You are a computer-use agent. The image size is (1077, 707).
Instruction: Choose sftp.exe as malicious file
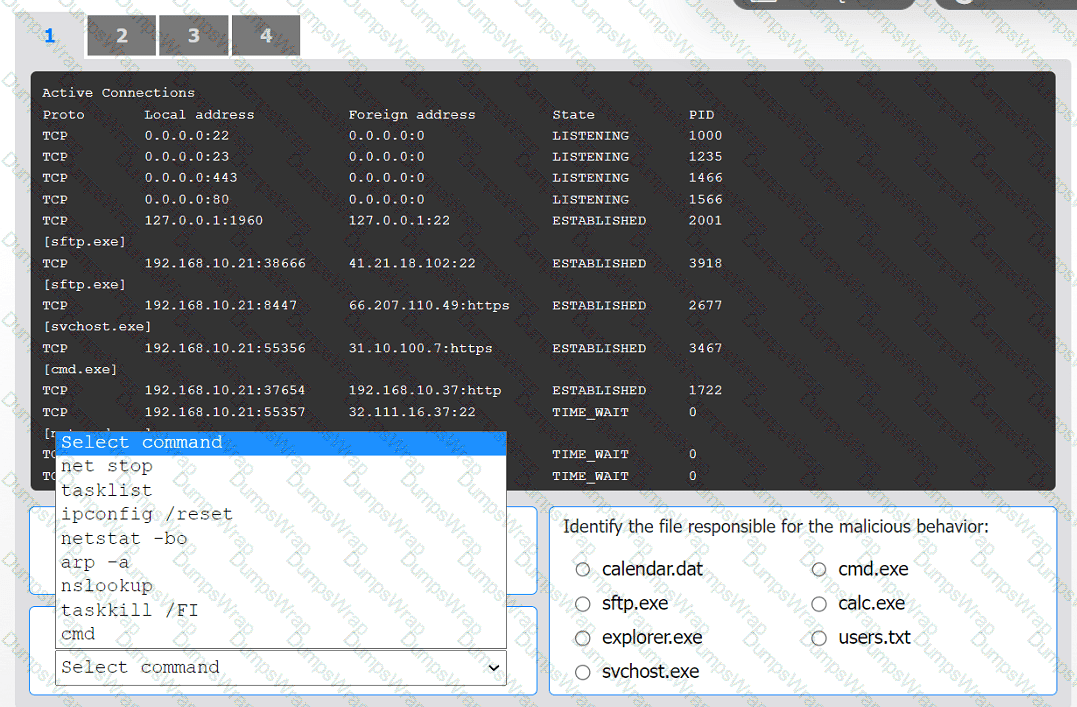tap(583, 604)
